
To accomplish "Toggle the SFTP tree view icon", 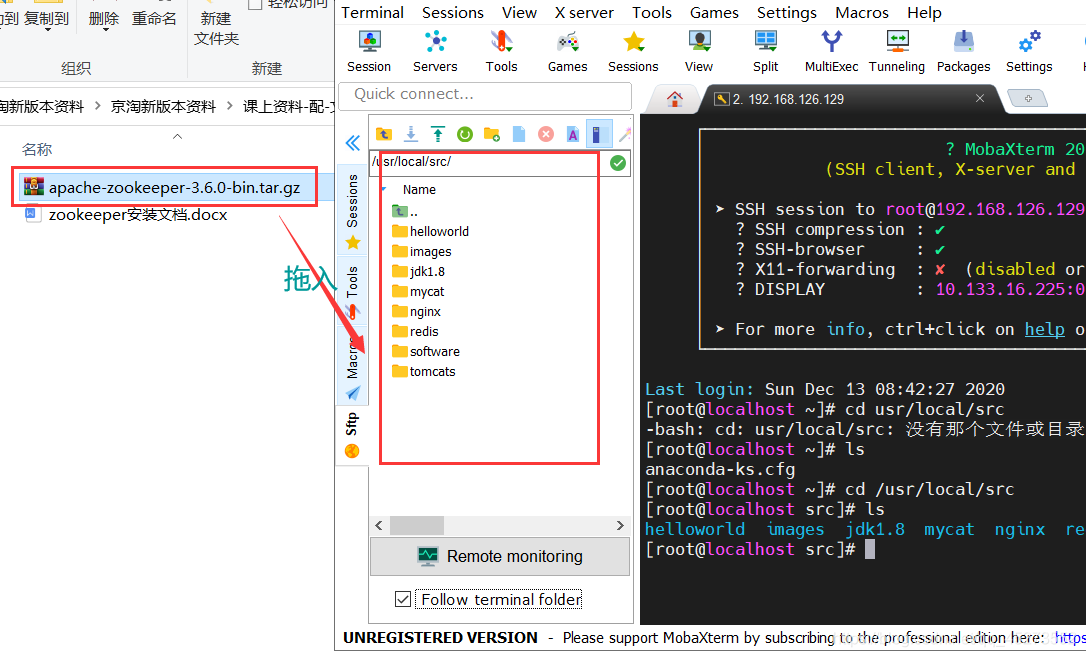I will point(599,134).
